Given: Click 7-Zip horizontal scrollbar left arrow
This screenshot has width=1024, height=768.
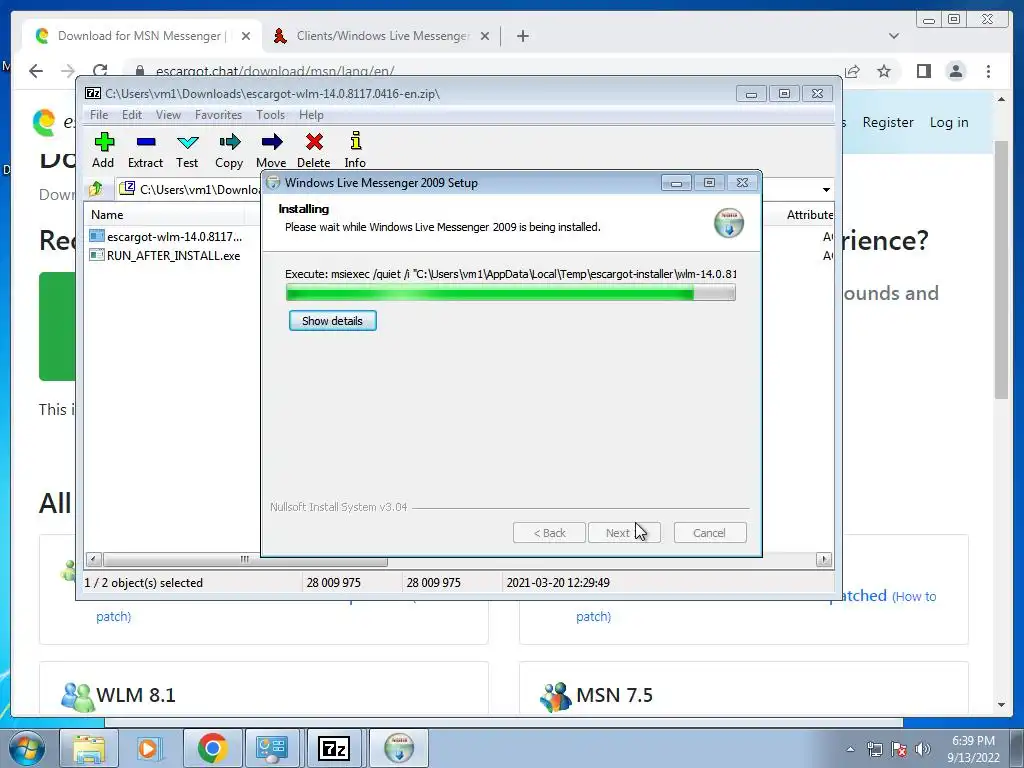Looking at the screenshot, I should click(93, 559).
